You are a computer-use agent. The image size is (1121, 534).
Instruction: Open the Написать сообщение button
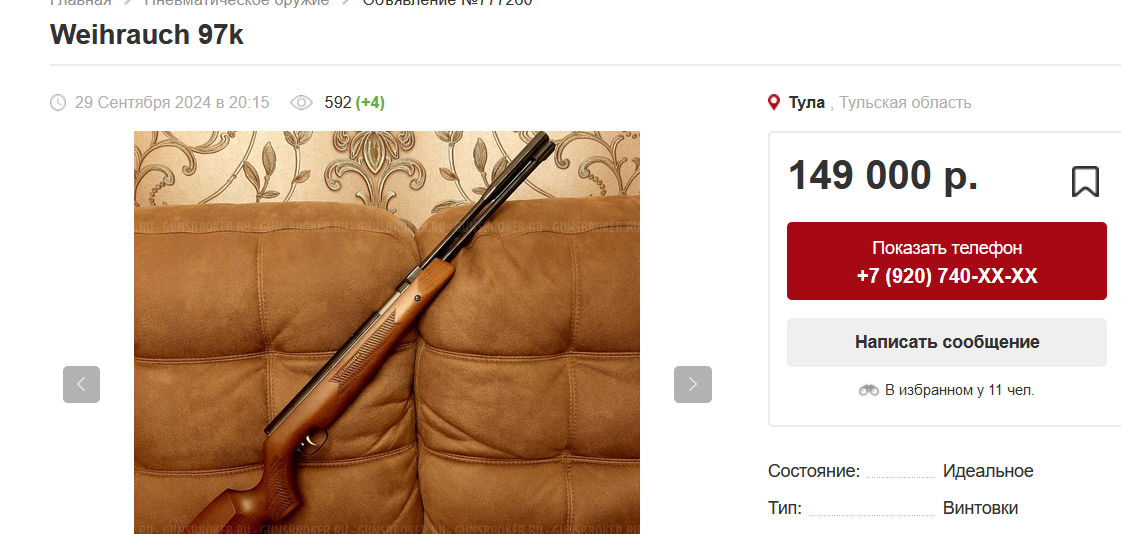click(x=947, y=342)
